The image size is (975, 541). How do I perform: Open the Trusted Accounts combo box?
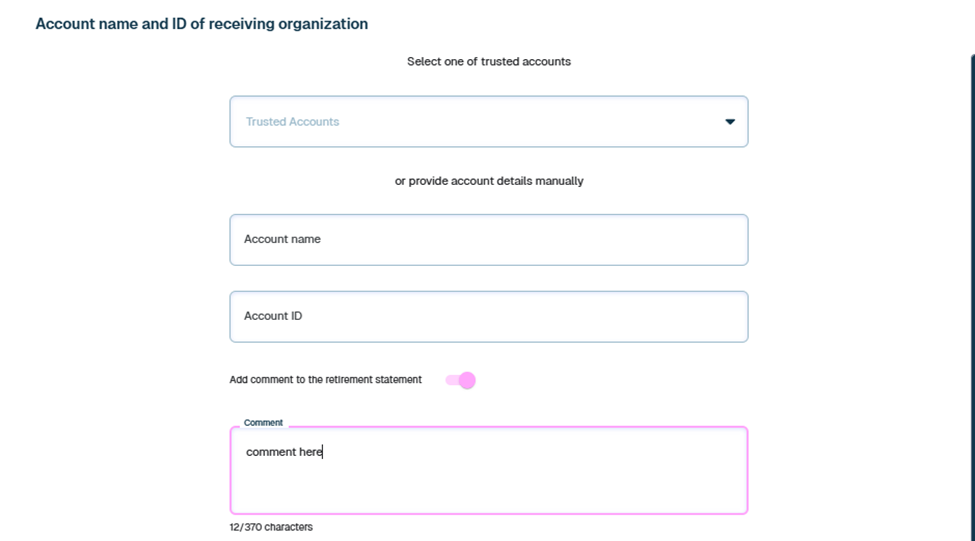tap(488, 122)
